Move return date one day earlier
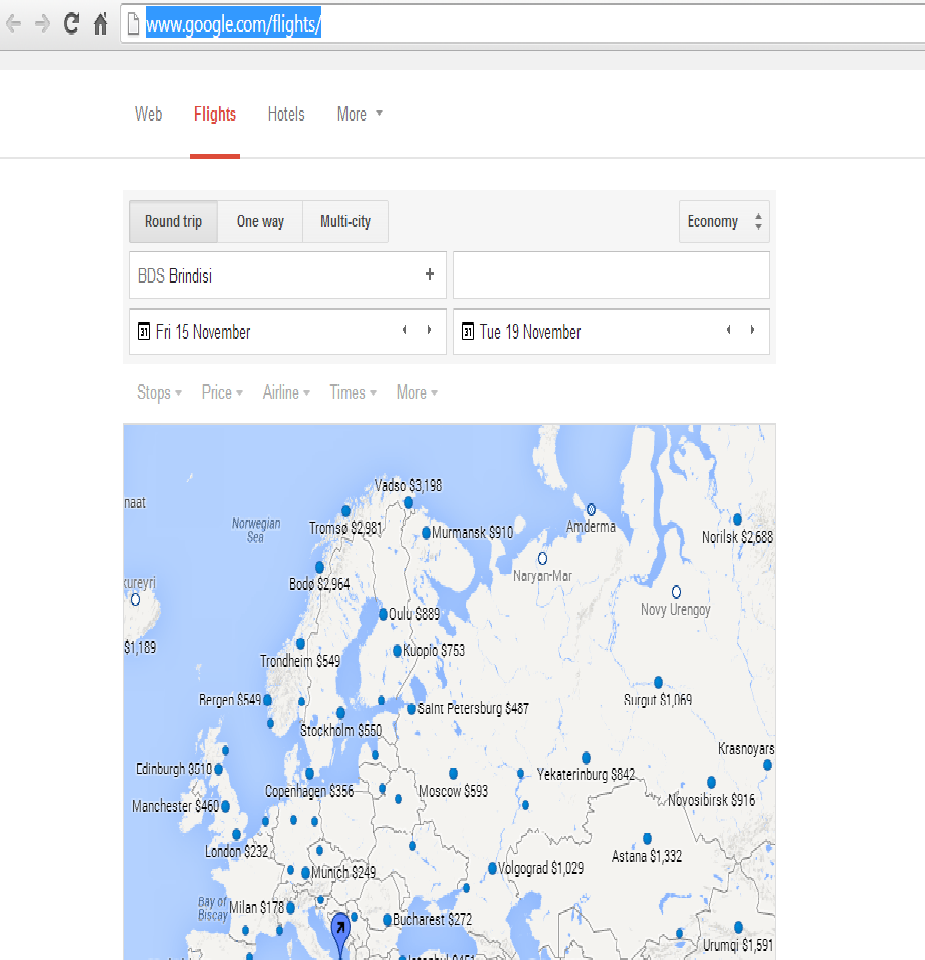 point(728,330)
